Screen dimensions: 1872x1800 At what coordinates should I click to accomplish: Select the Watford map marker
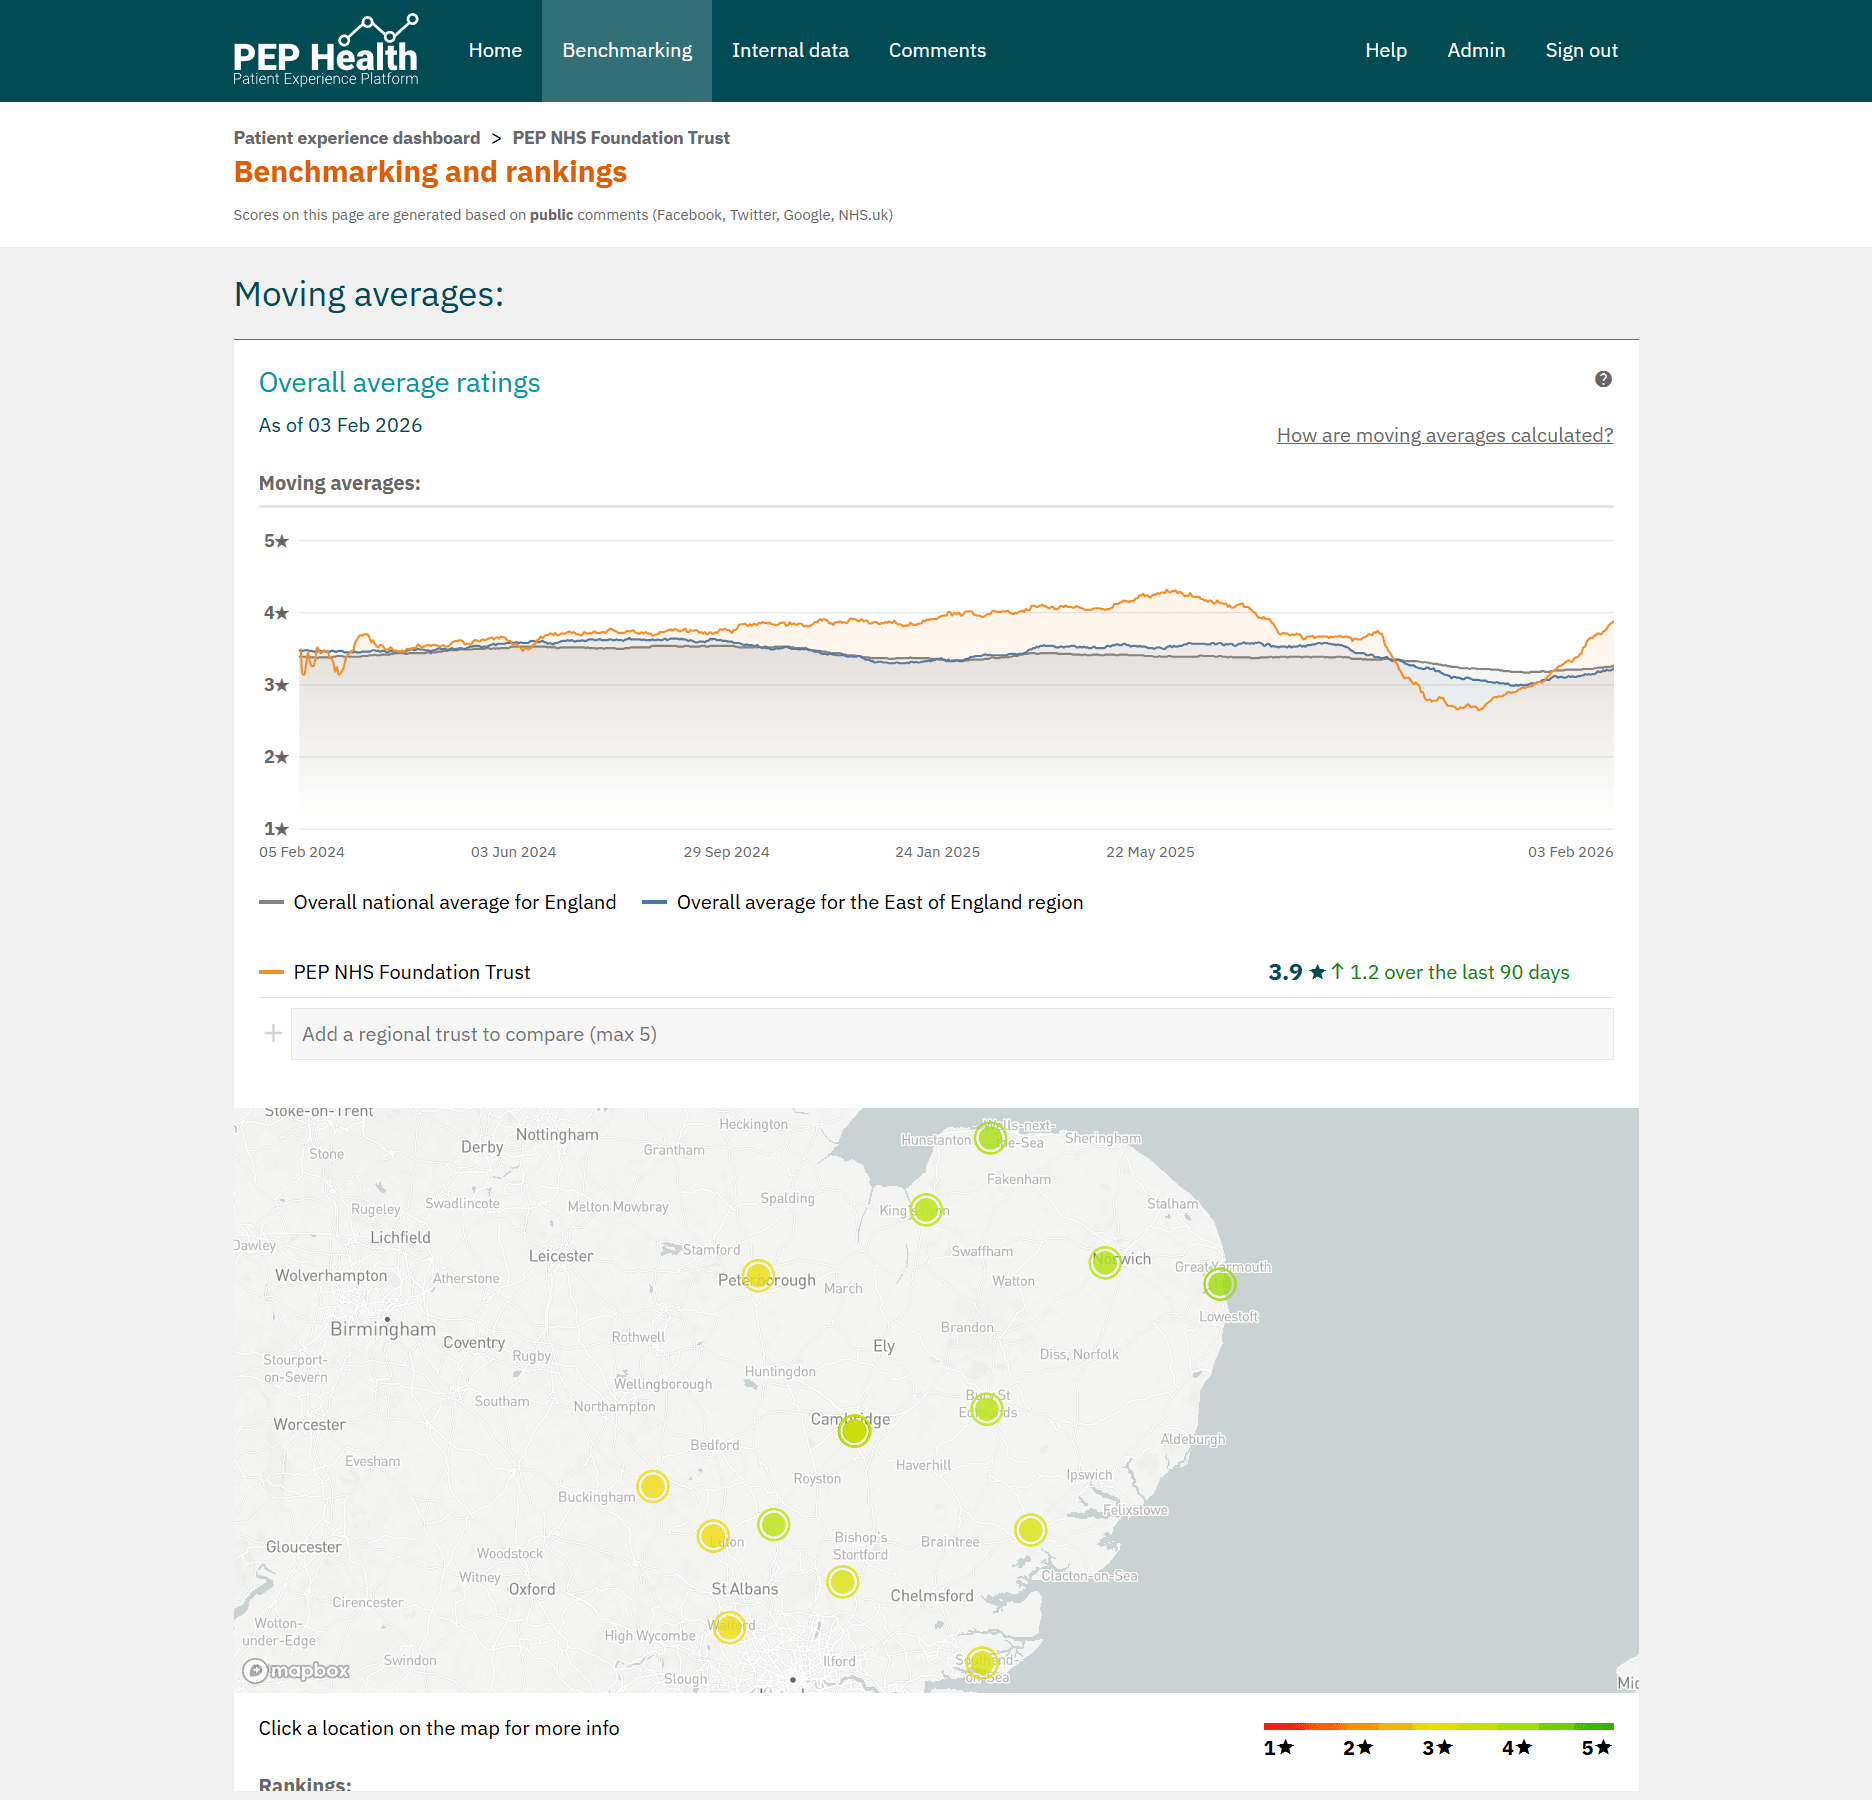(x=729, y=1627)
